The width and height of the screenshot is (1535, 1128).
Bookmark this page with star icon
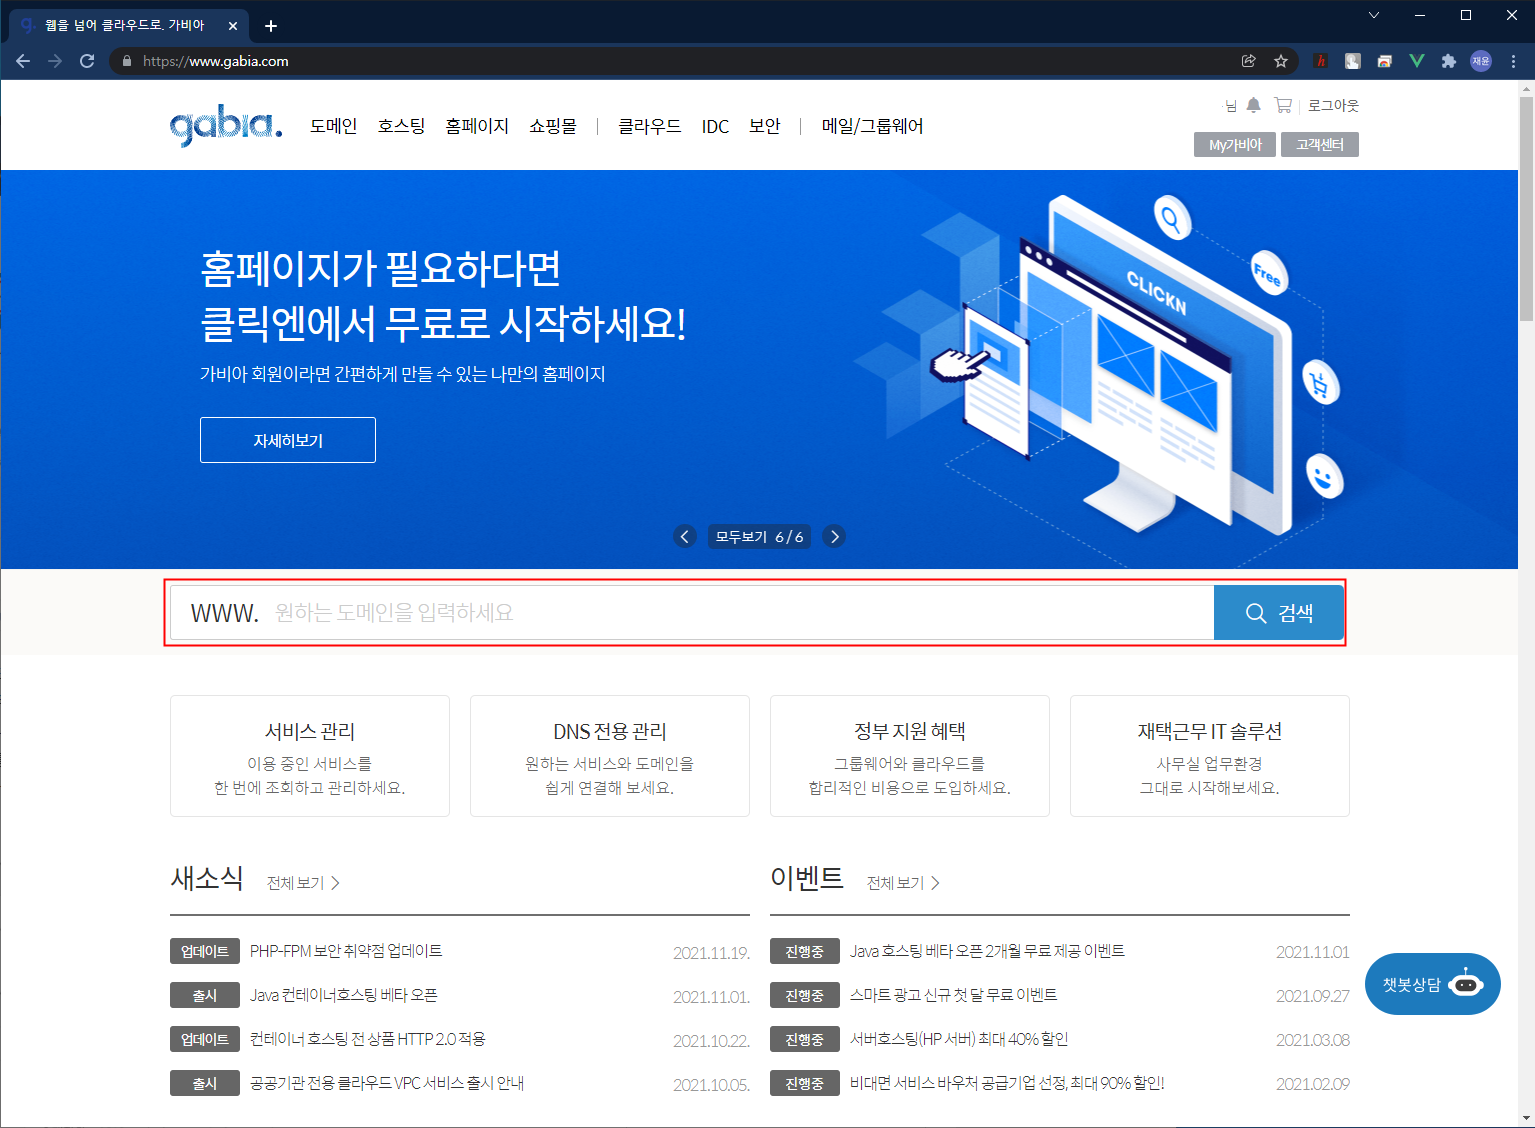(x=1281, y=61)
